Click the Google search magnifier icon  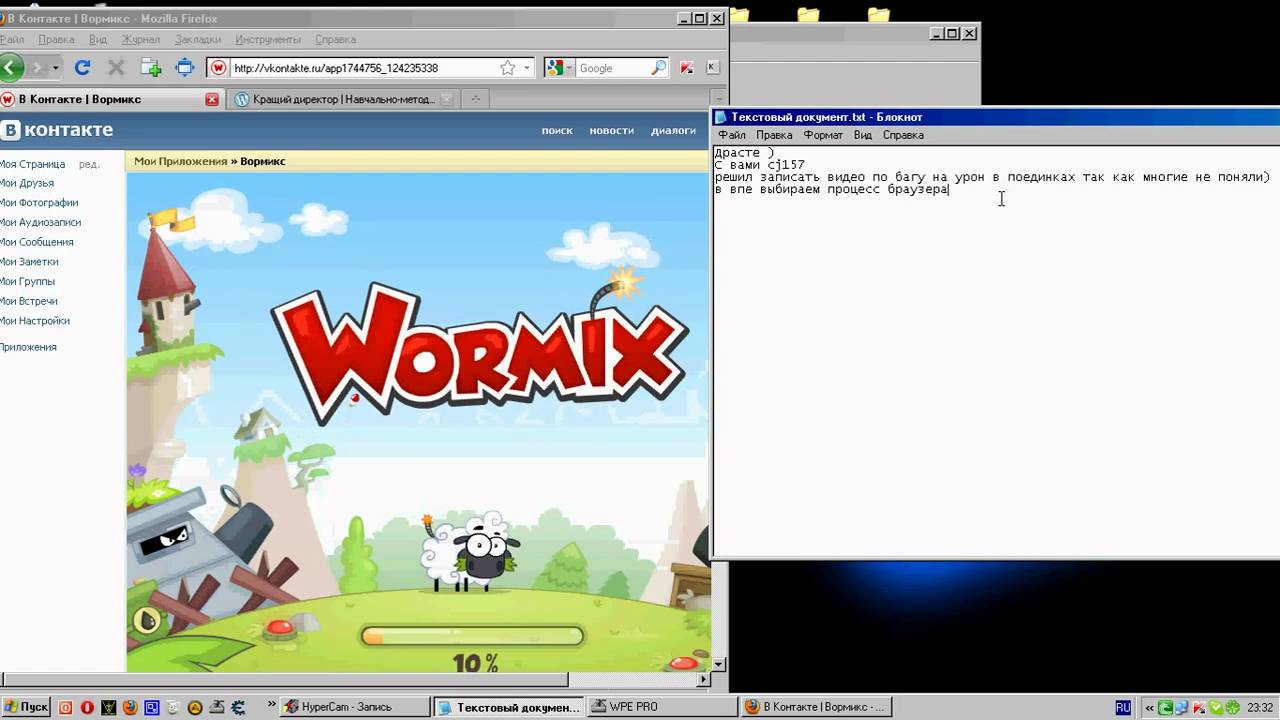pos(659,68)
